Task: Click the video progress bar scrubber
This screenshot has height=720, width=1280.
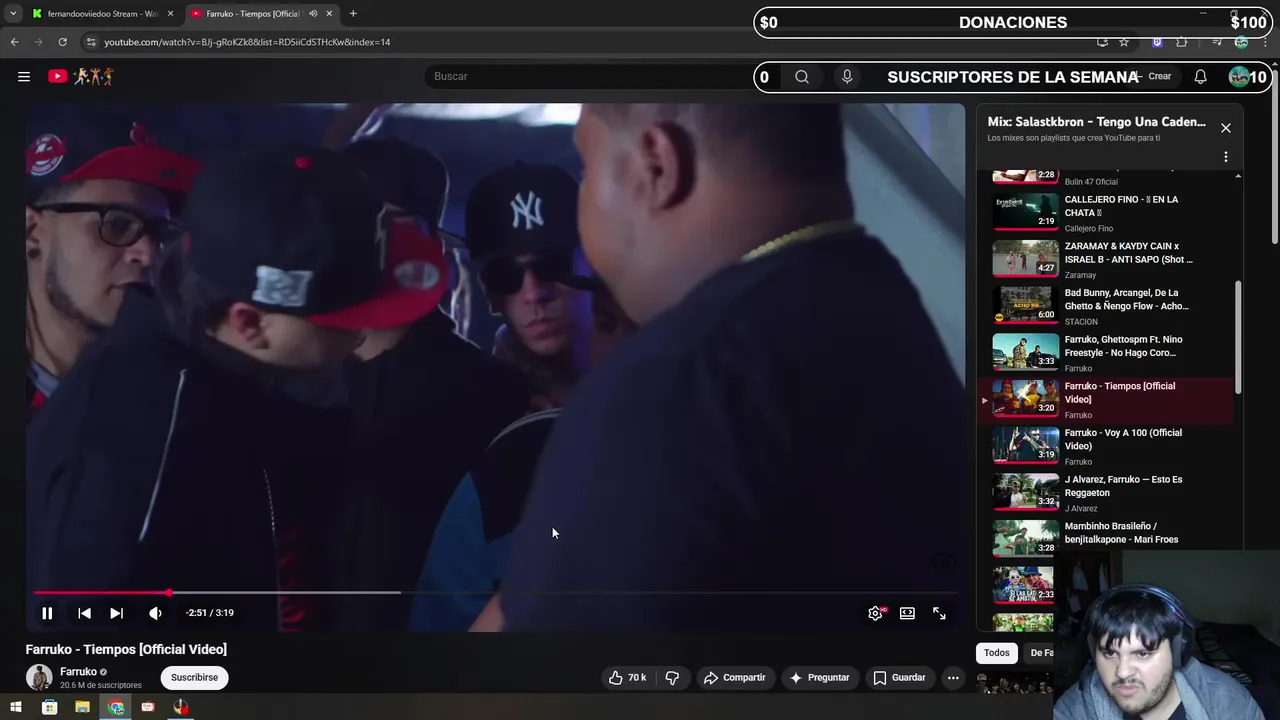Action: (x=169, y=593)
